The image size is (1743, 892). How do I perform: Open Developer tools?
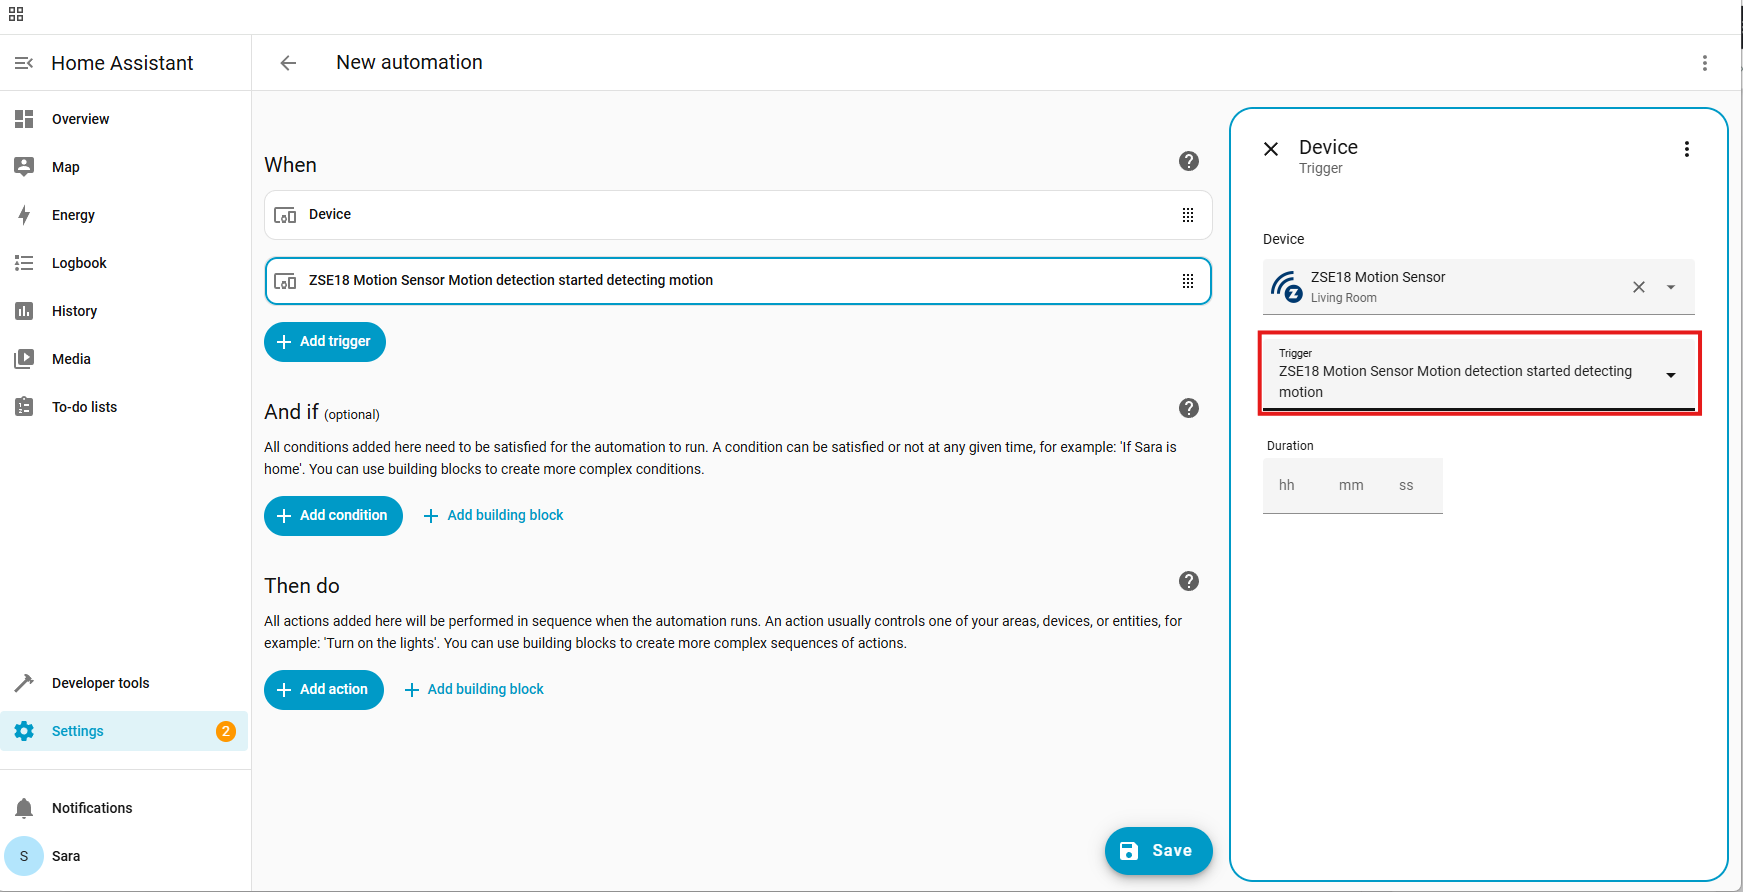point(125,683)
